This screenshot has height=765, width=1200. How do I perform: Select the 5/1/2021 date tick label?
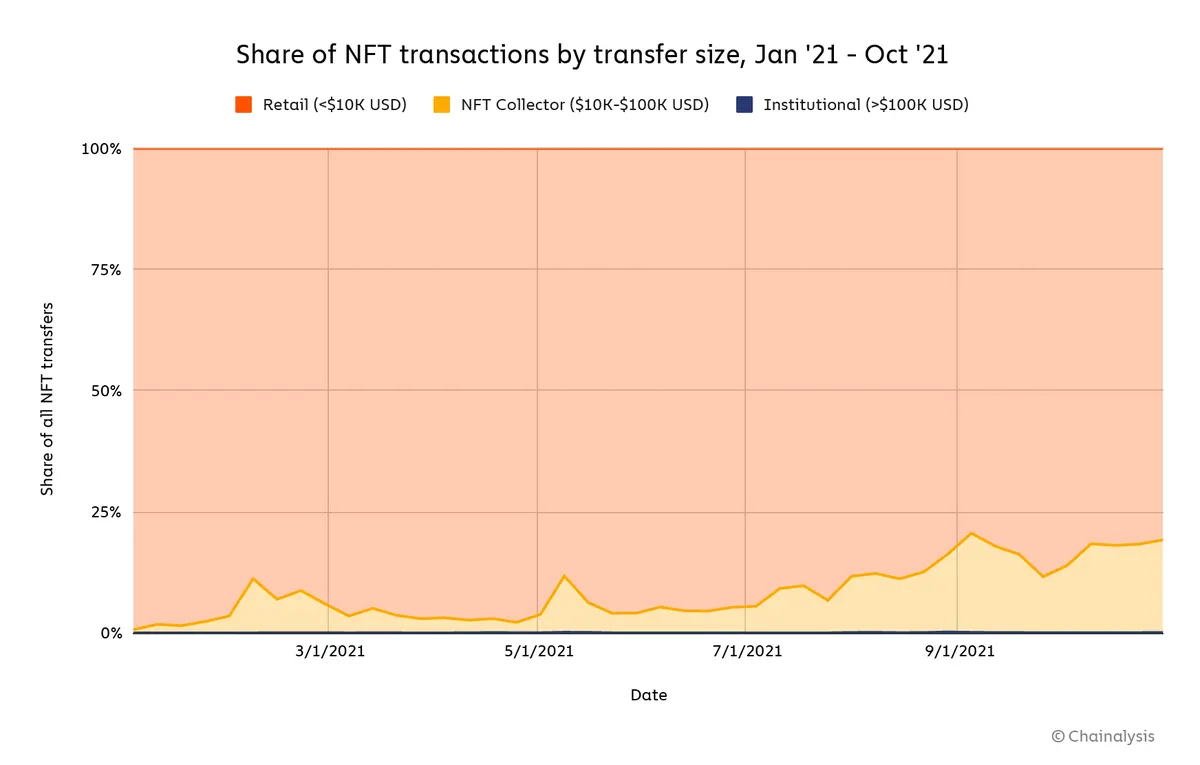(x=538, y=652)
